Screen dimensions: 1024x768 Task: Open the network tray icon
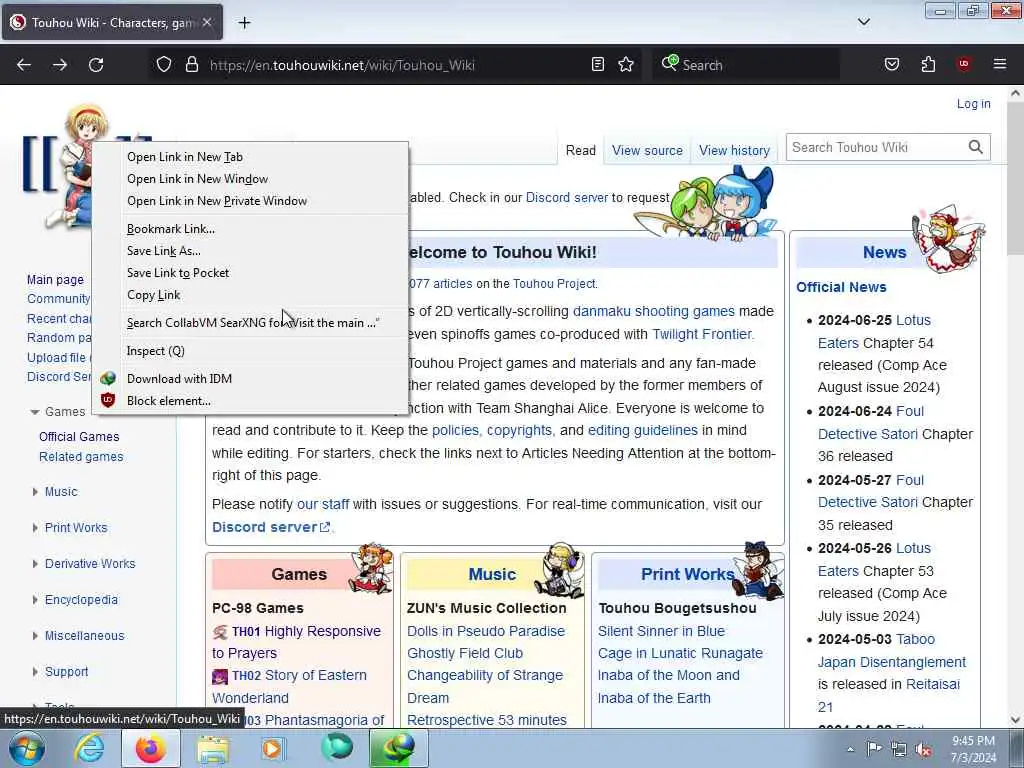coord(899,749)
